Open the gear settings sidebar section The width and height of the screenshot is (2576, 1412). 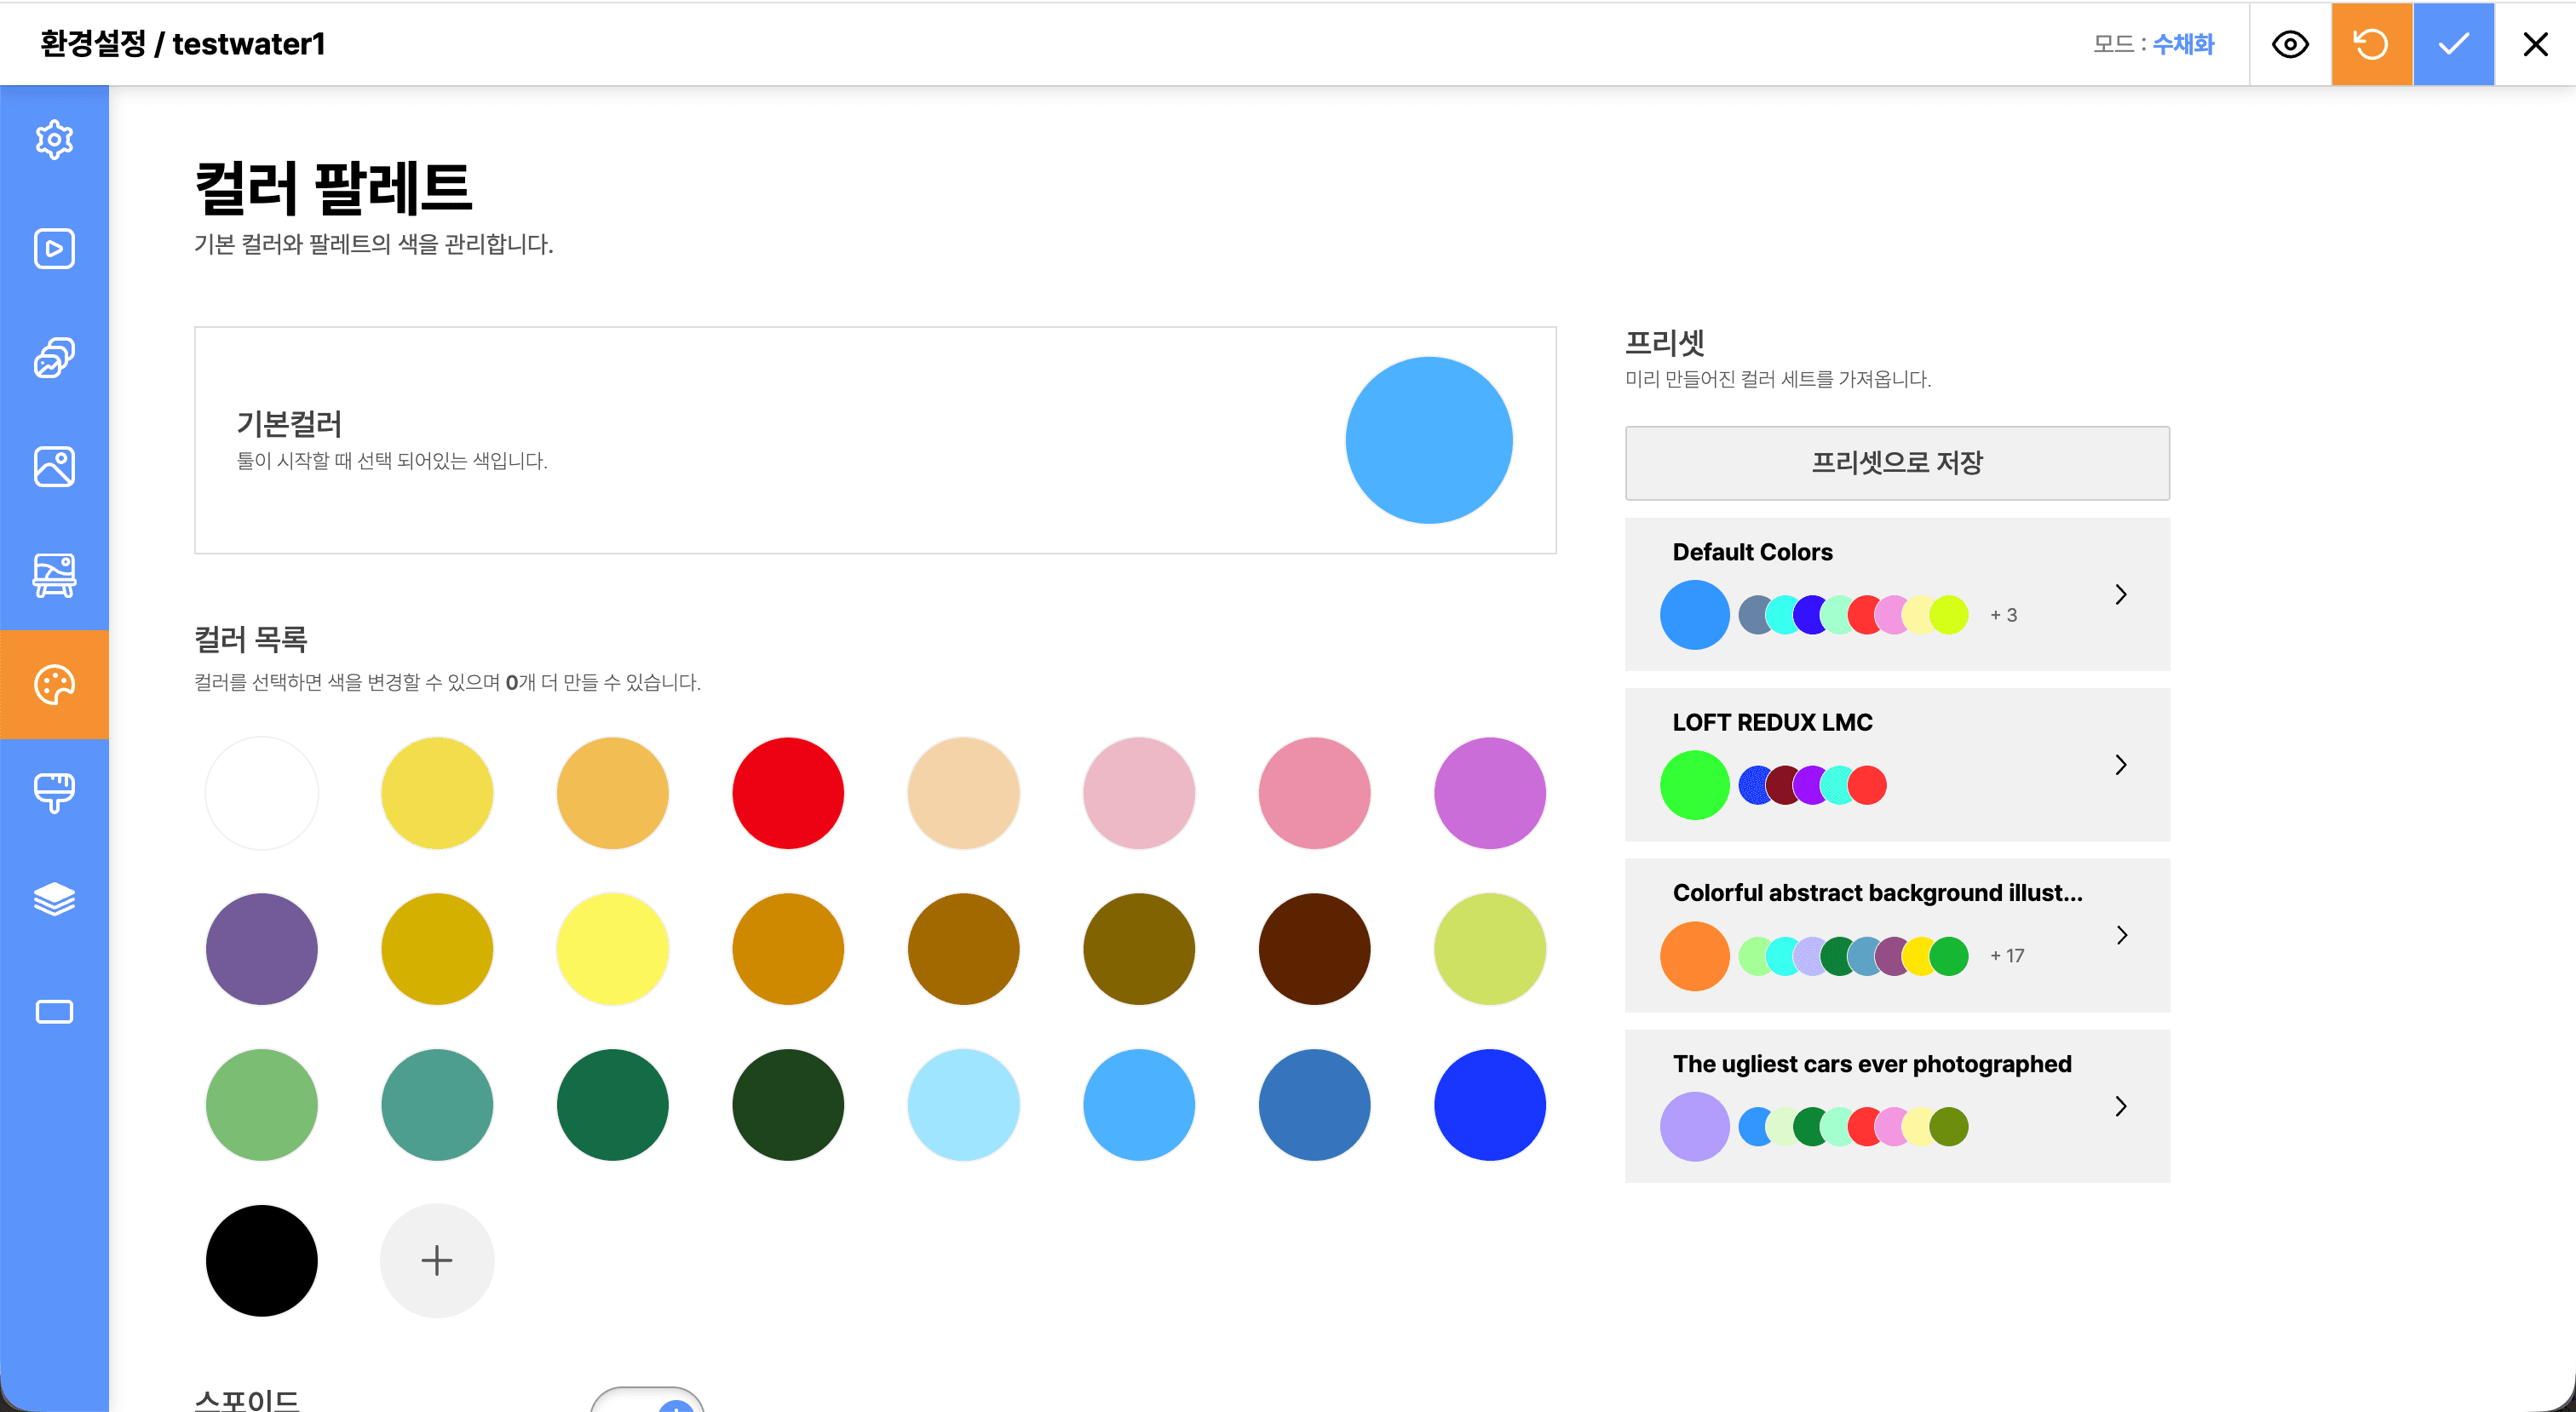(x=54, y=140)
